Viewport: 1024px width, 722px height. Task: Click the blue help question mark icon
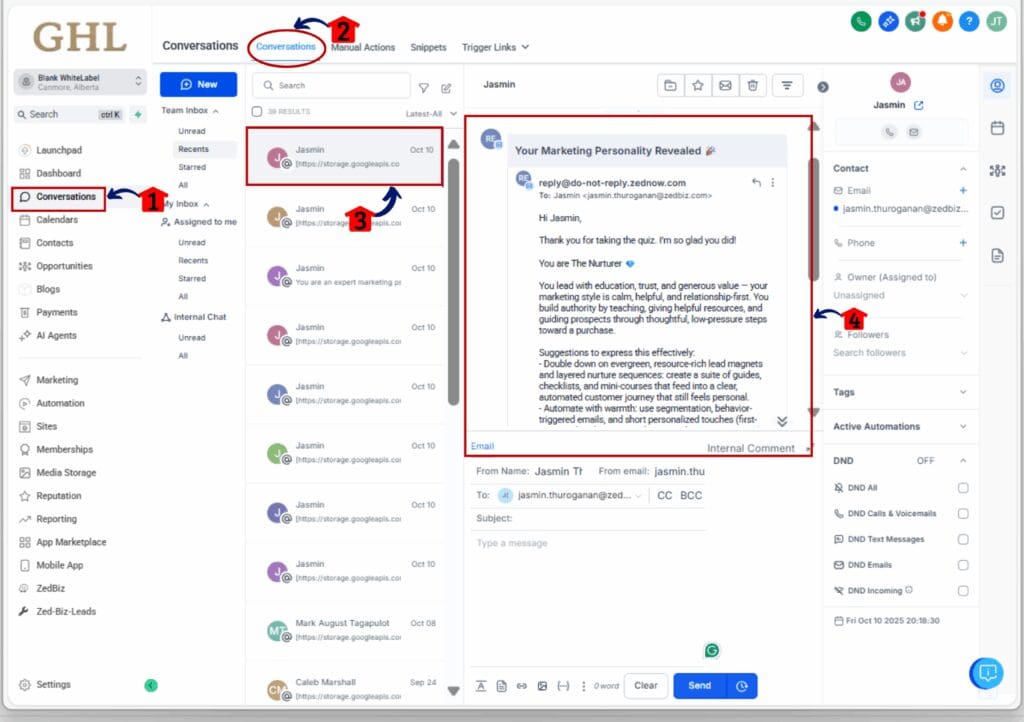pyautogui.click(x=968, y=21)
